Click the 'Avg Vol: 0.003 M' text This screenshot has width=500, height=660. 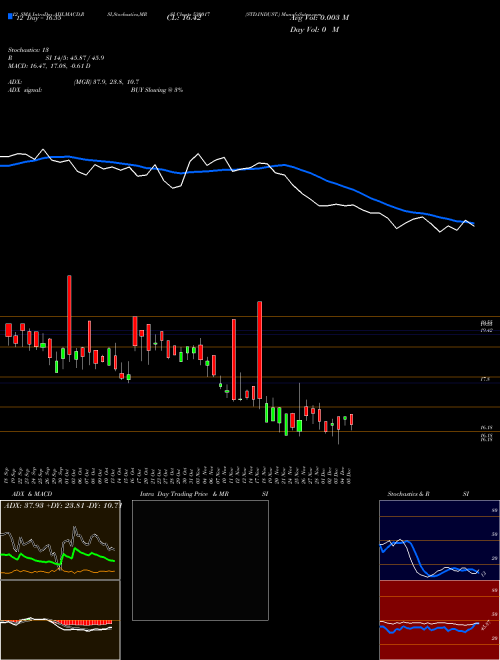pos(319,18)
